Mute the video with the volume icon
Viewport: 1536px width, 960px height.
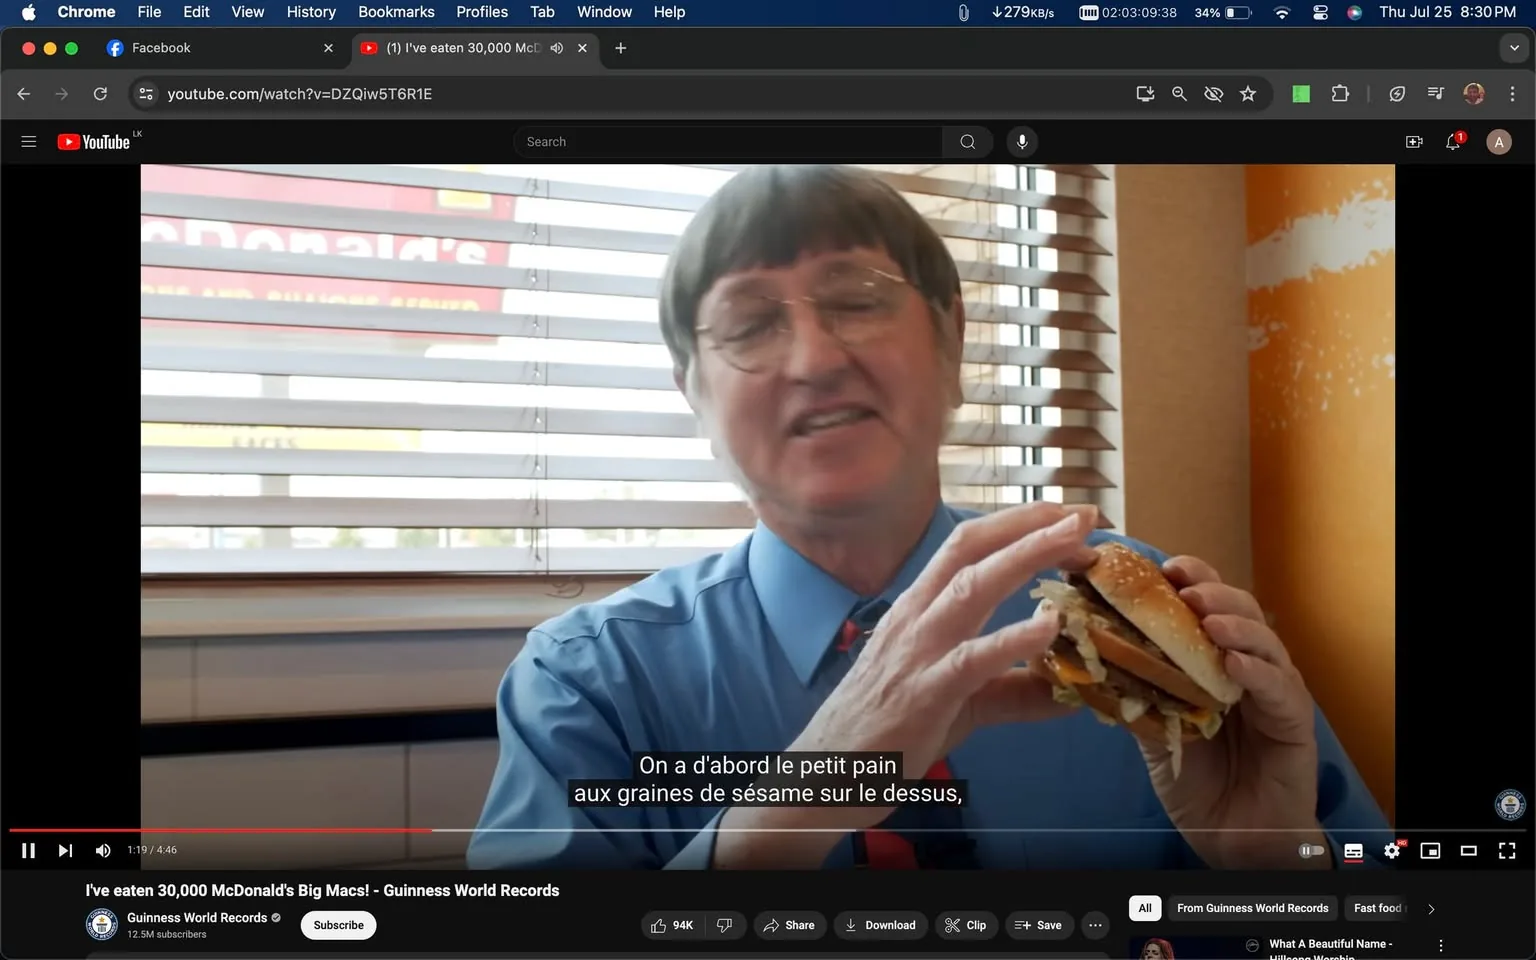[102, 850]
